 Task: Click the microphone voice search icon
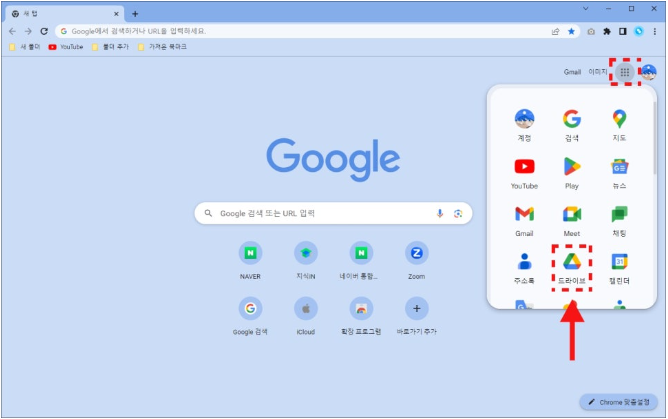click(440, 213)
